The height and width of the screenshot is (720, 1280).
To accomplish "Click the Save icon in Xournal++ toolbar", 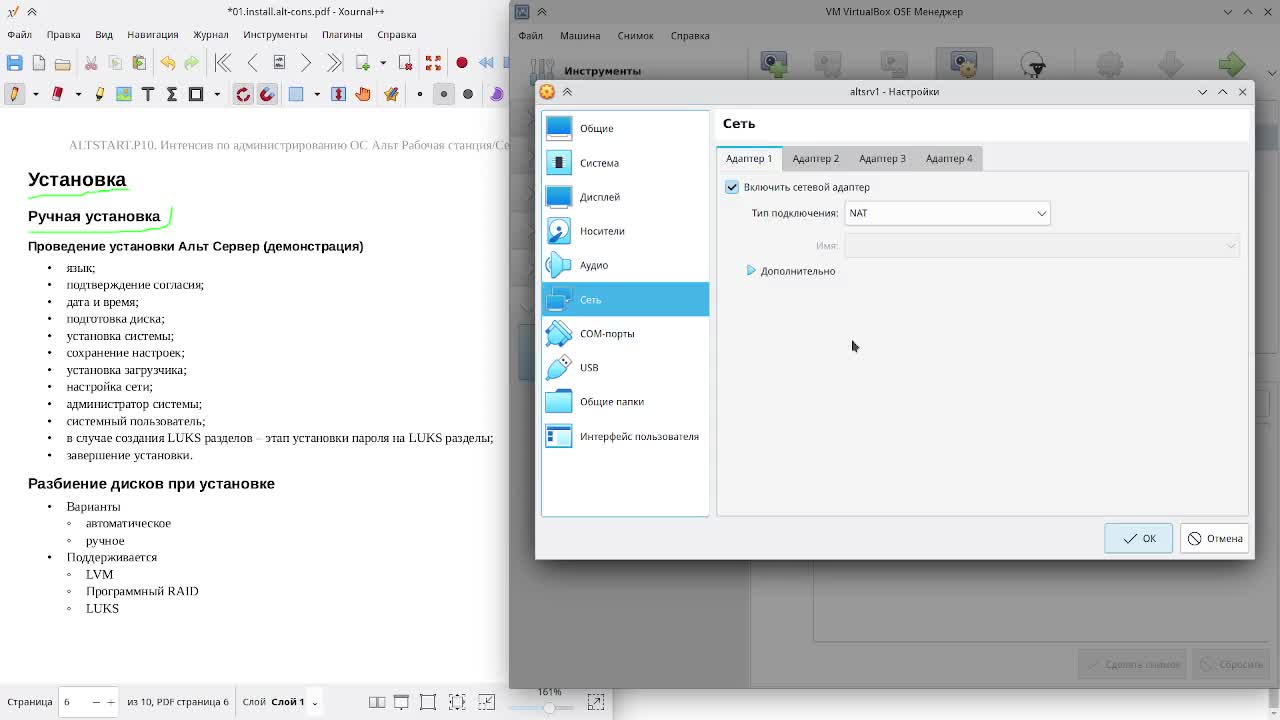I will point(14,63).
